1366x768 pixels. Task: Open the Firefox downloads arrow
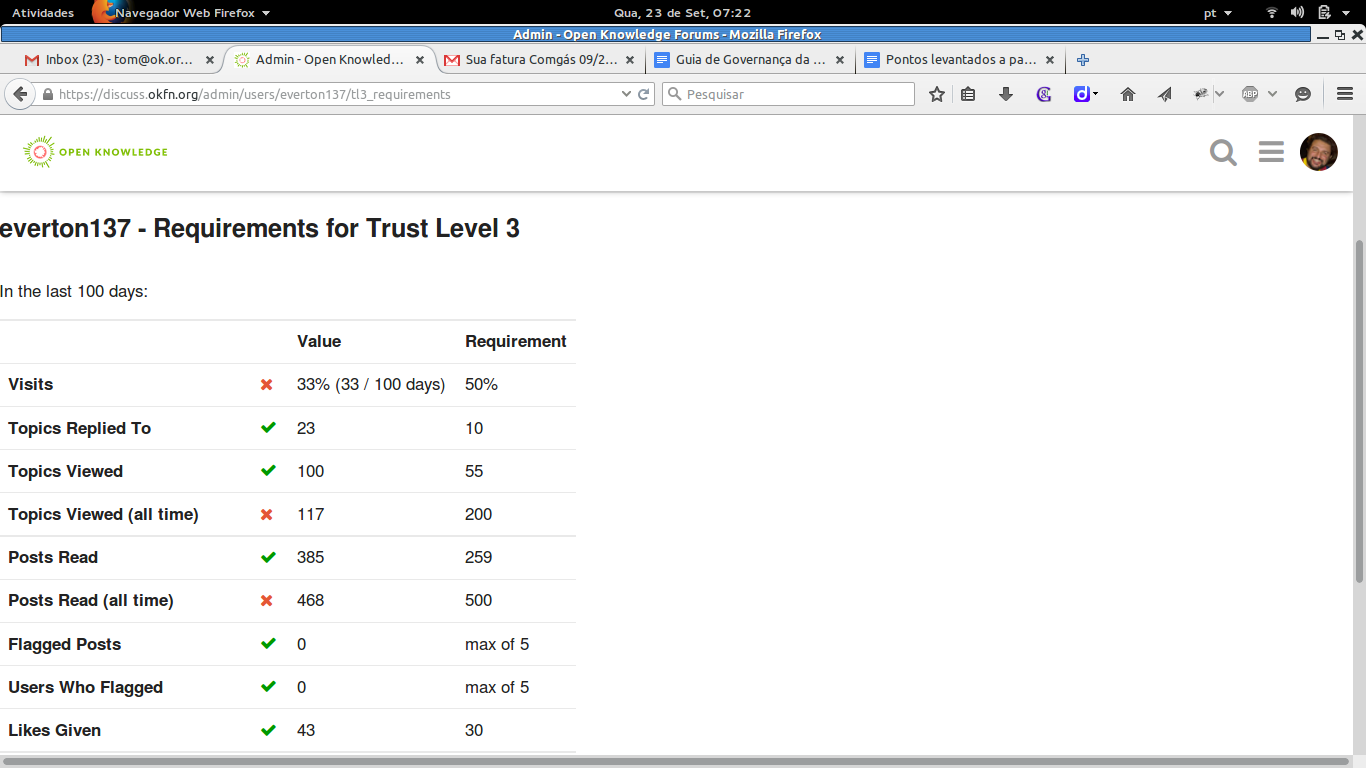coord(1006,94)
